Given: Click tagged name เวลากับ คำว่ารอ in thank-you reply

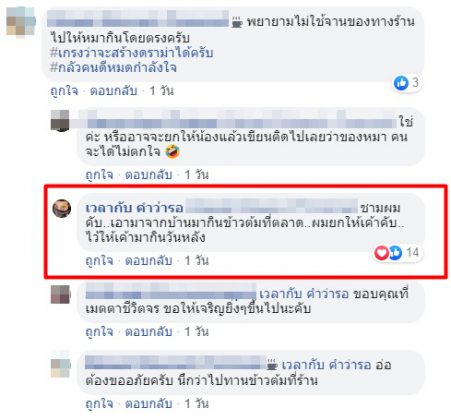Looking at the screenshot, I should pyautogui.click(x=304, y=294).
